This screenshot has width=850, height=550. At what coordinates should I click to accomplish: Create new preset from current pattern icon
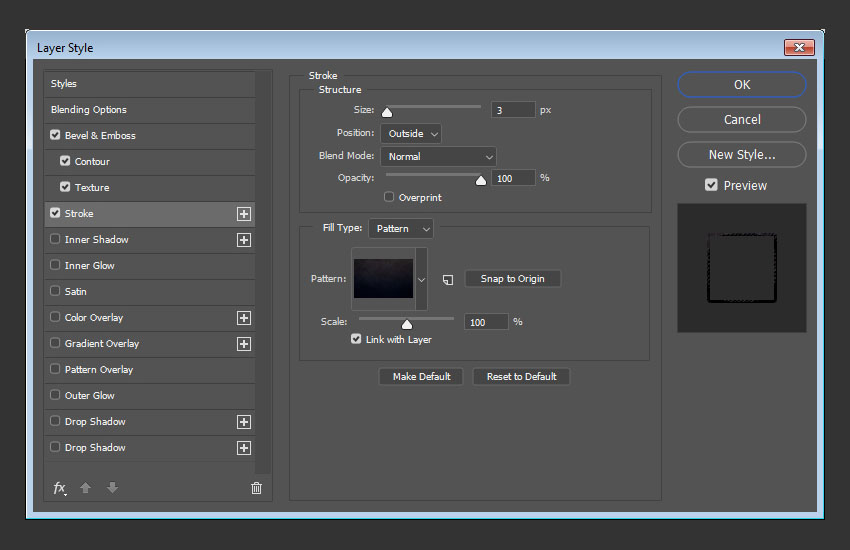448,279
